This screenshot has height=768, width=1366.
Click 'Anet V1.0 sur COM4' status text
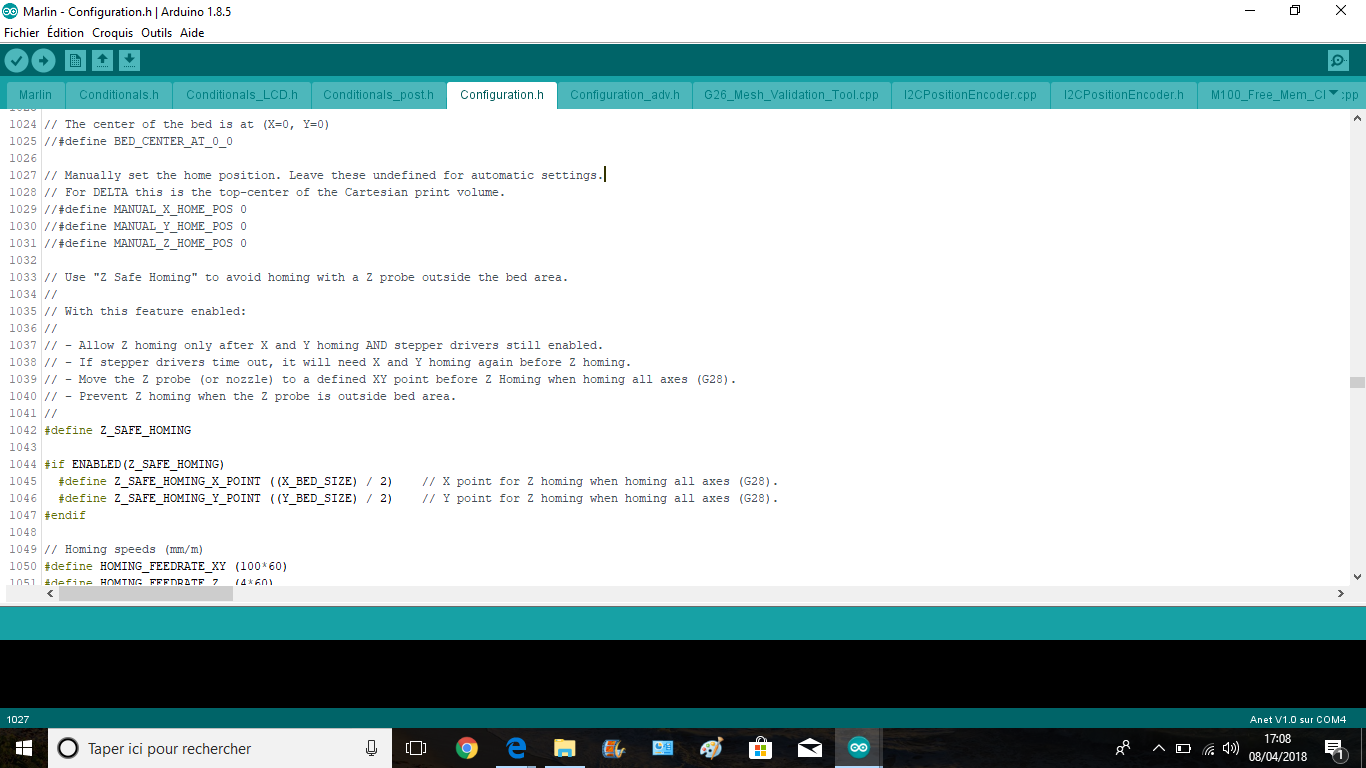point(1298,719)
